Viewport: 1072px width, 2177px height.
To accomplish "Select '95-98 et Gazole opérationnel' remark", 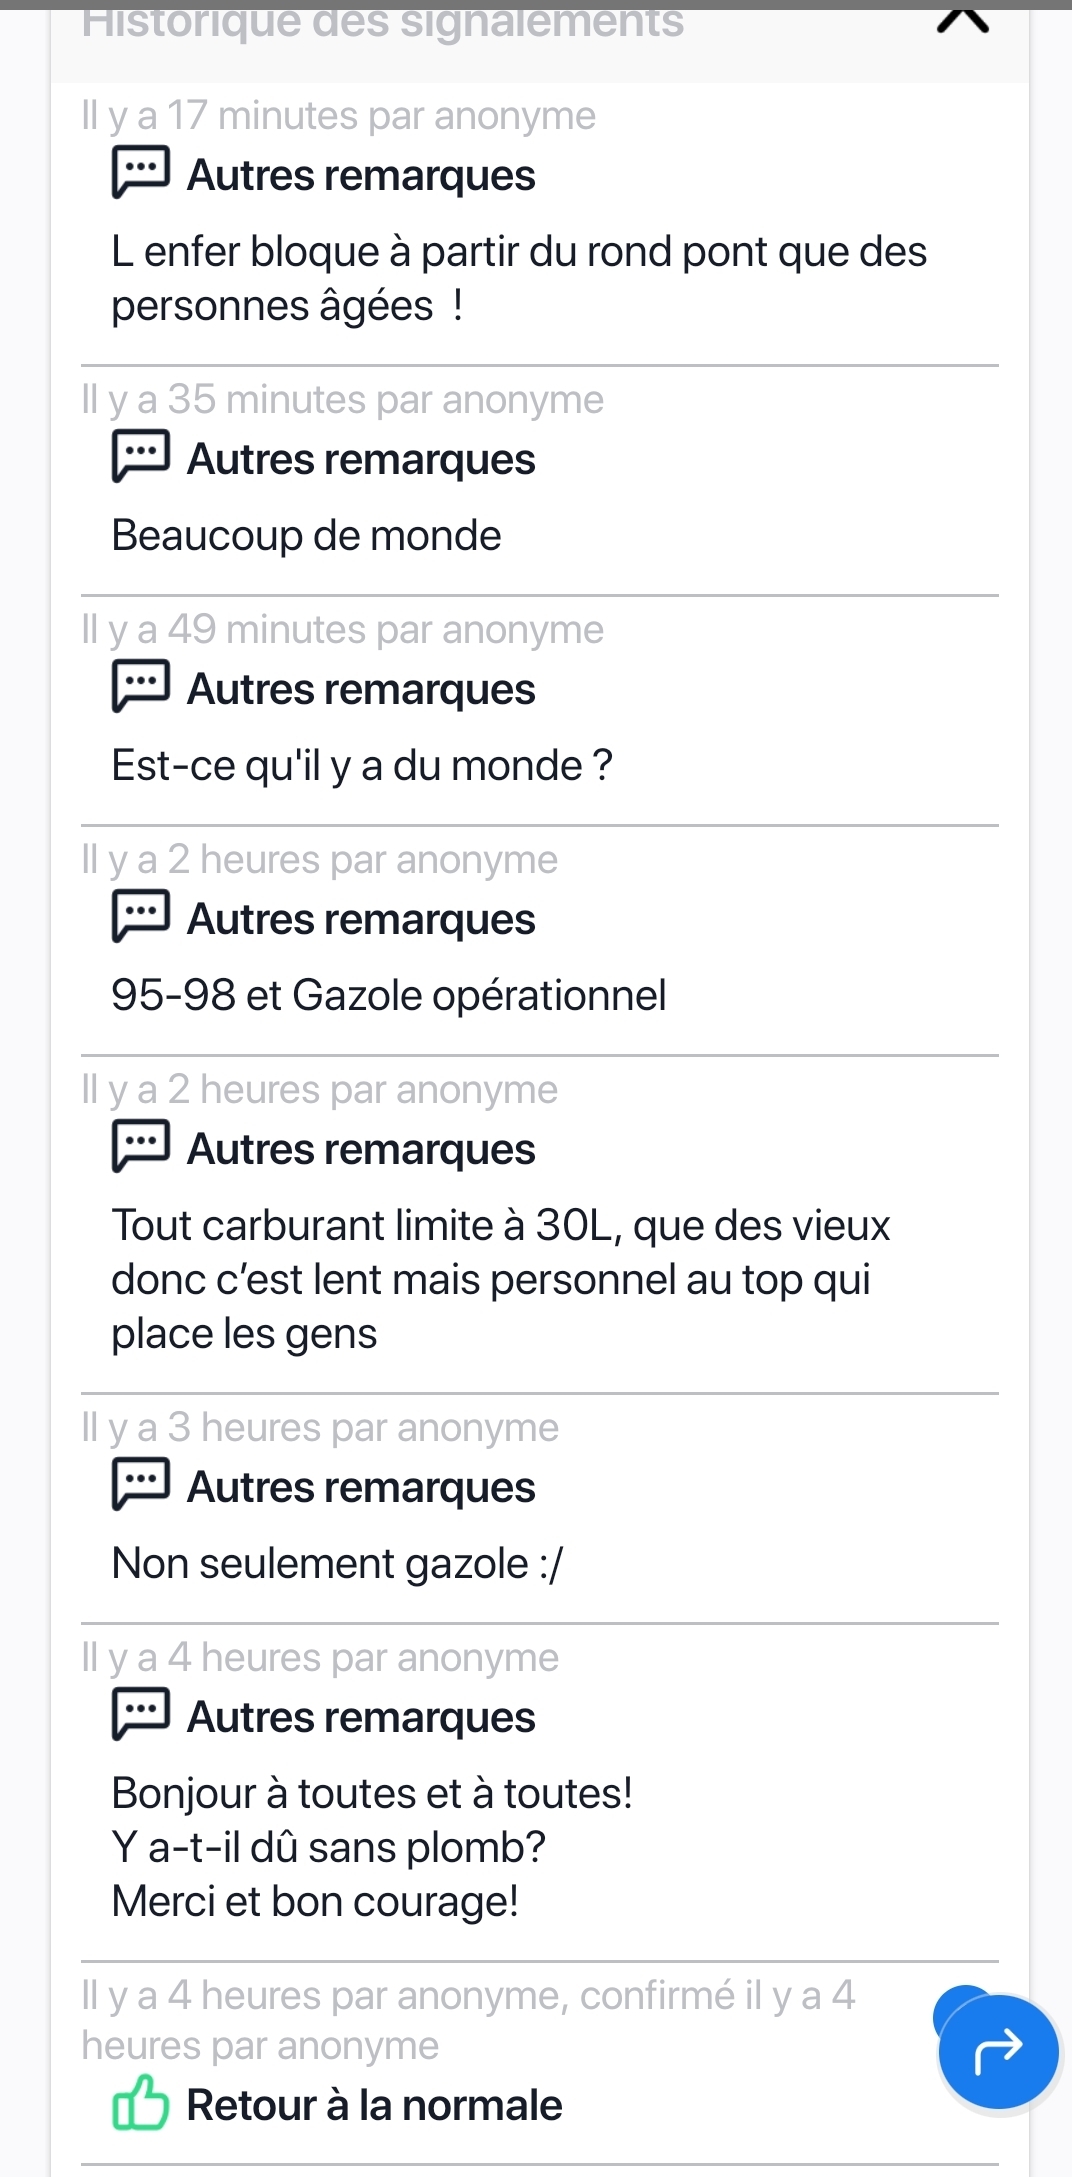I will [388, 996].
